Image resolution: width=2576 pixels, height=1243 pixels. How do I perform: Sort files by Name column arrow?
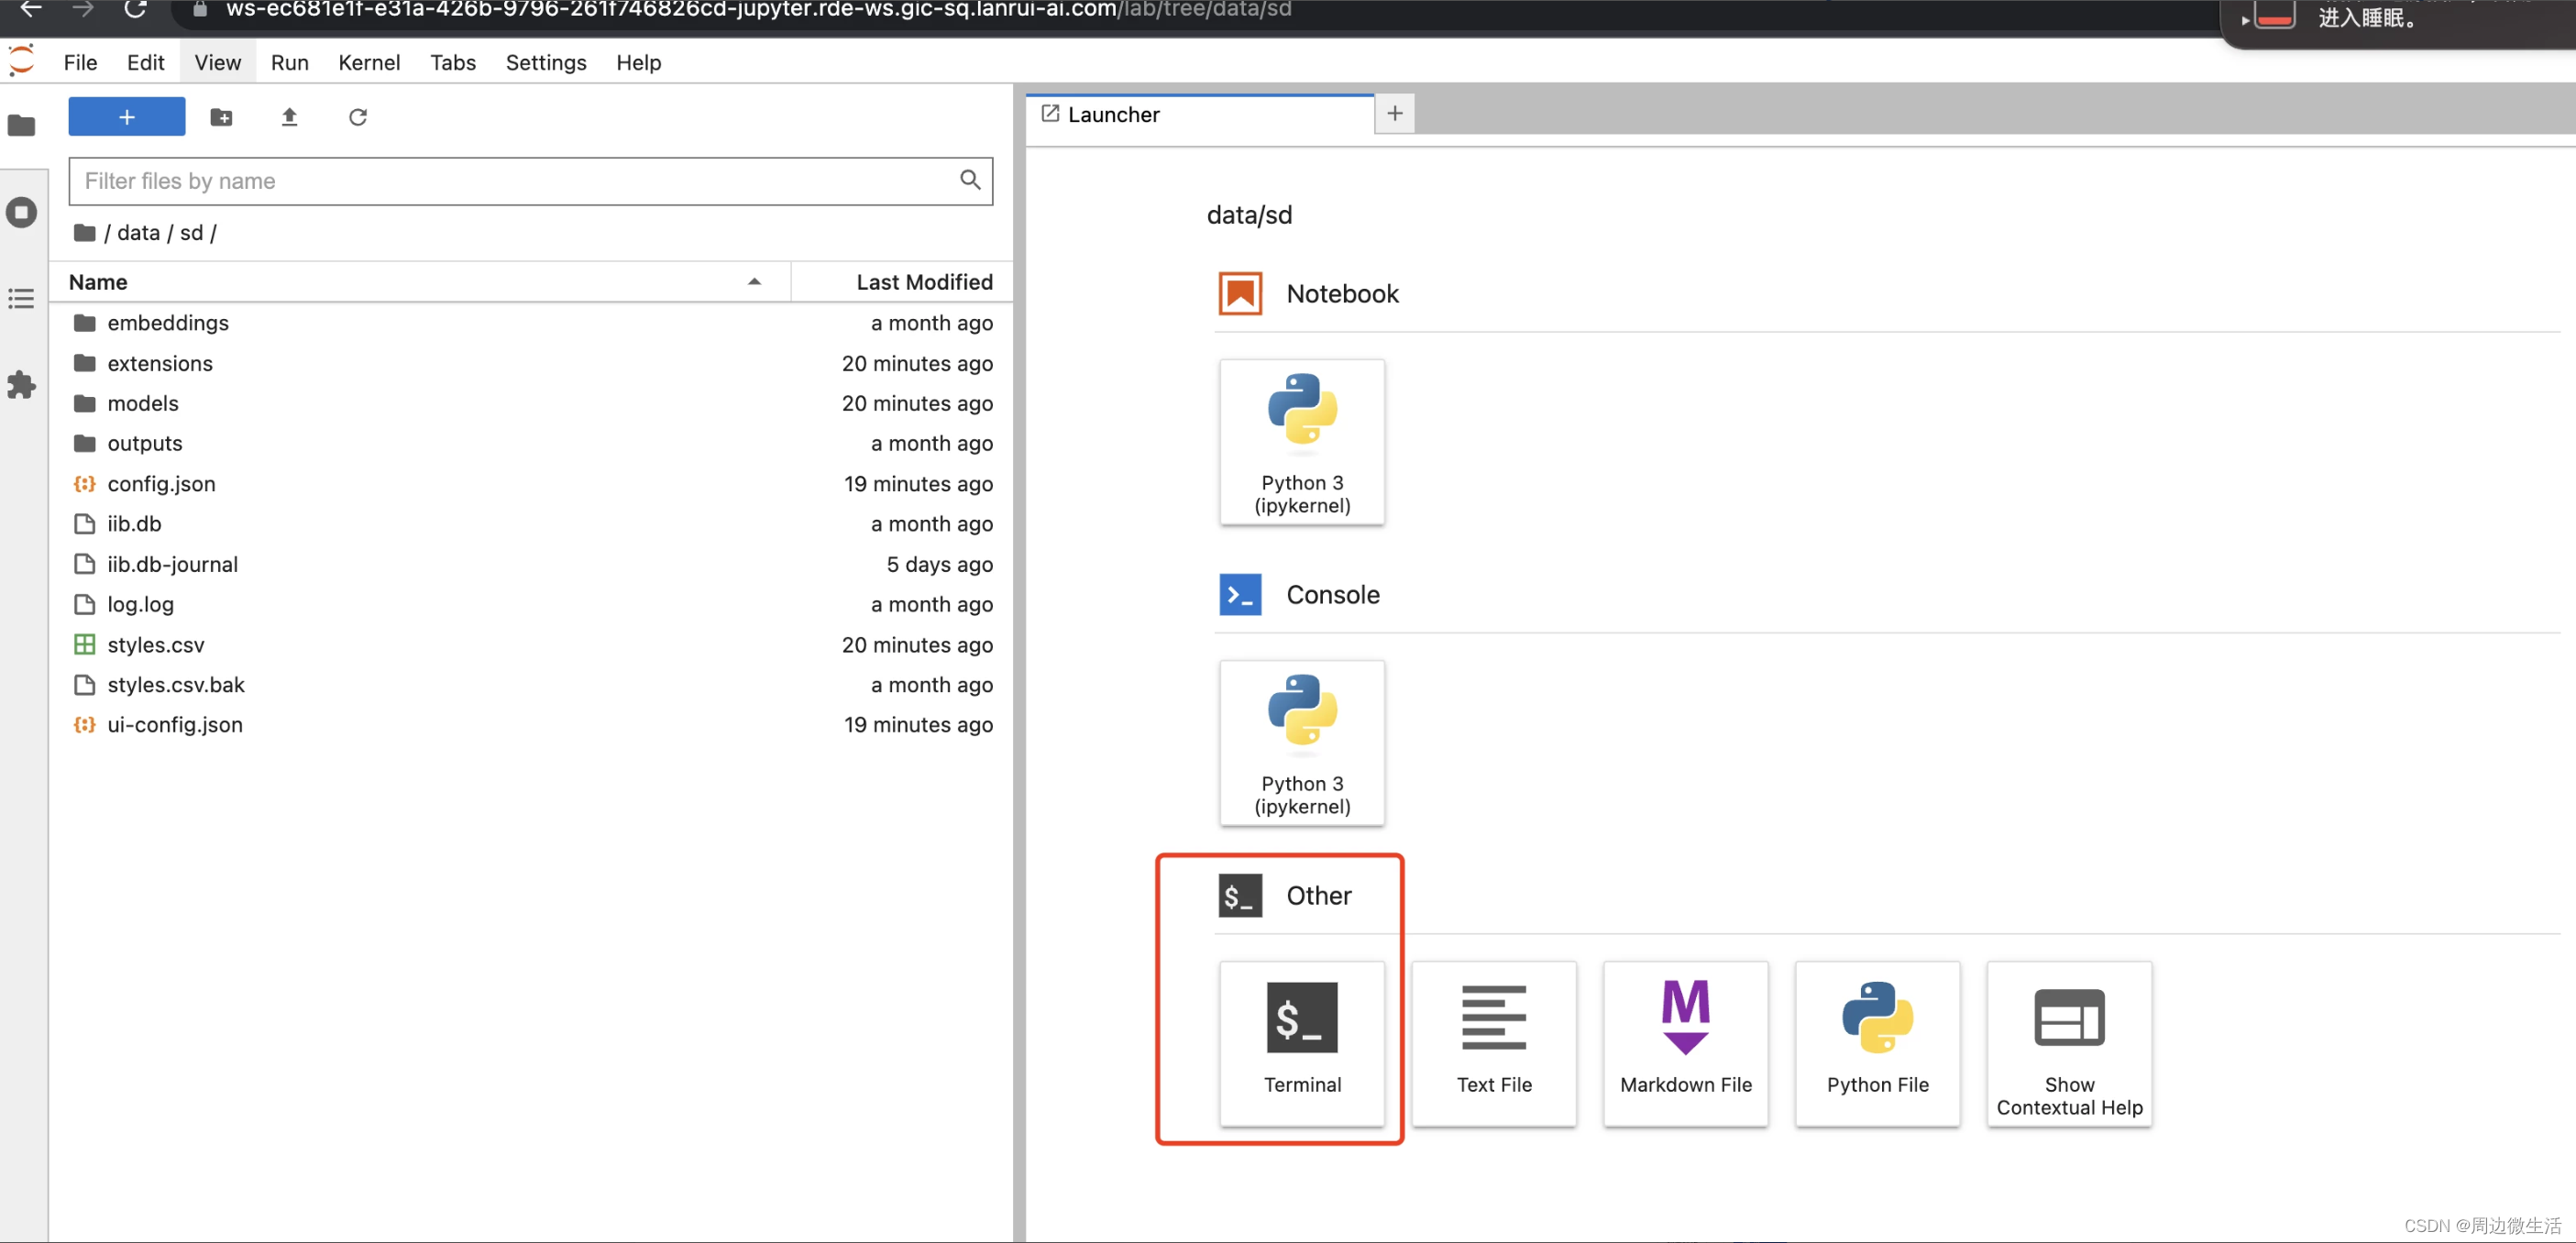(754, 282)
